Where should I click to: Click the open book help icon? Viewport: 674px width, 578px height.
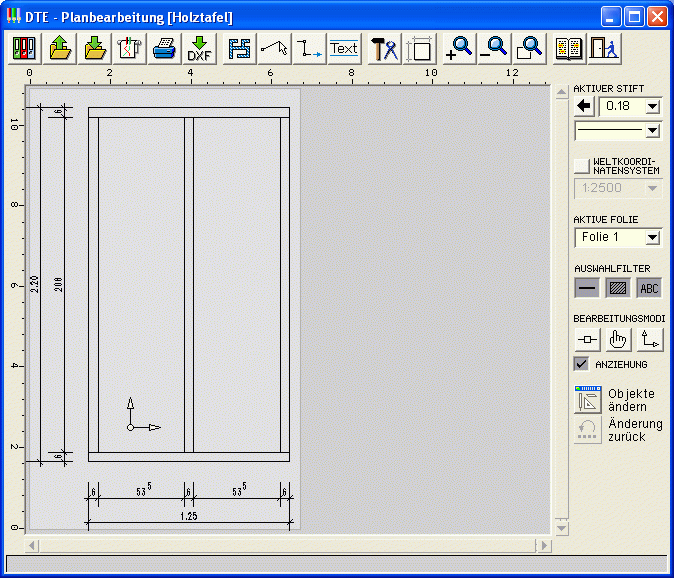click(x=569, y=48)
